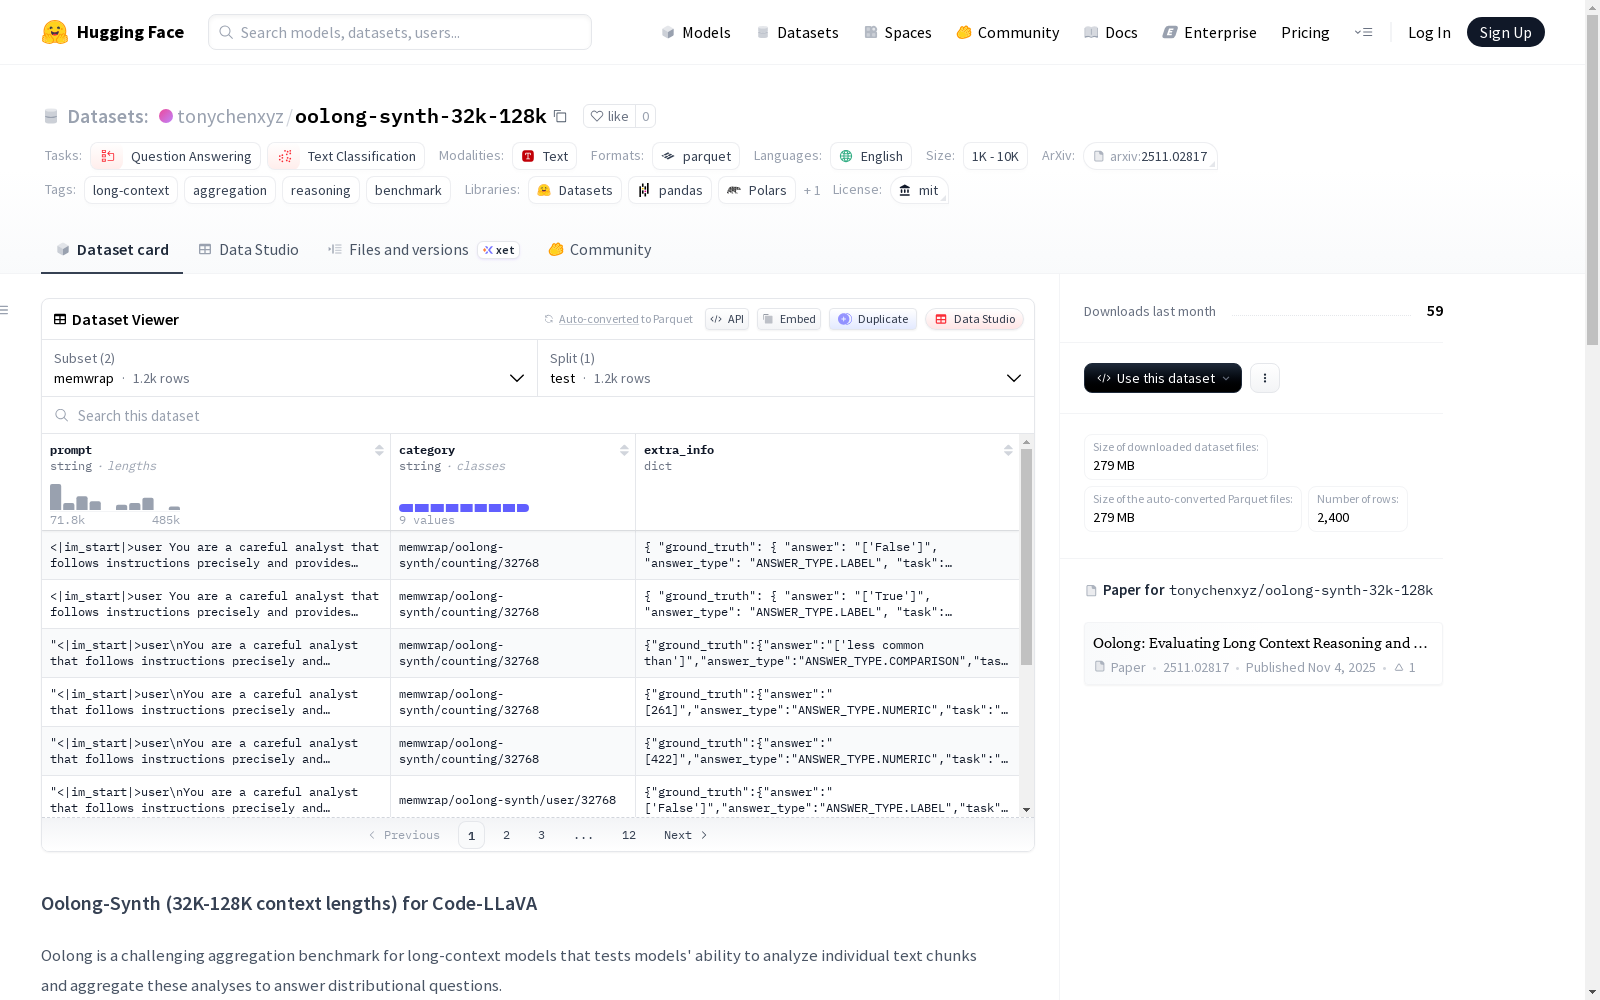The height and width of the screenshot is (1000, 1600).
Task: Click the long-context tag
Action: 131,190
